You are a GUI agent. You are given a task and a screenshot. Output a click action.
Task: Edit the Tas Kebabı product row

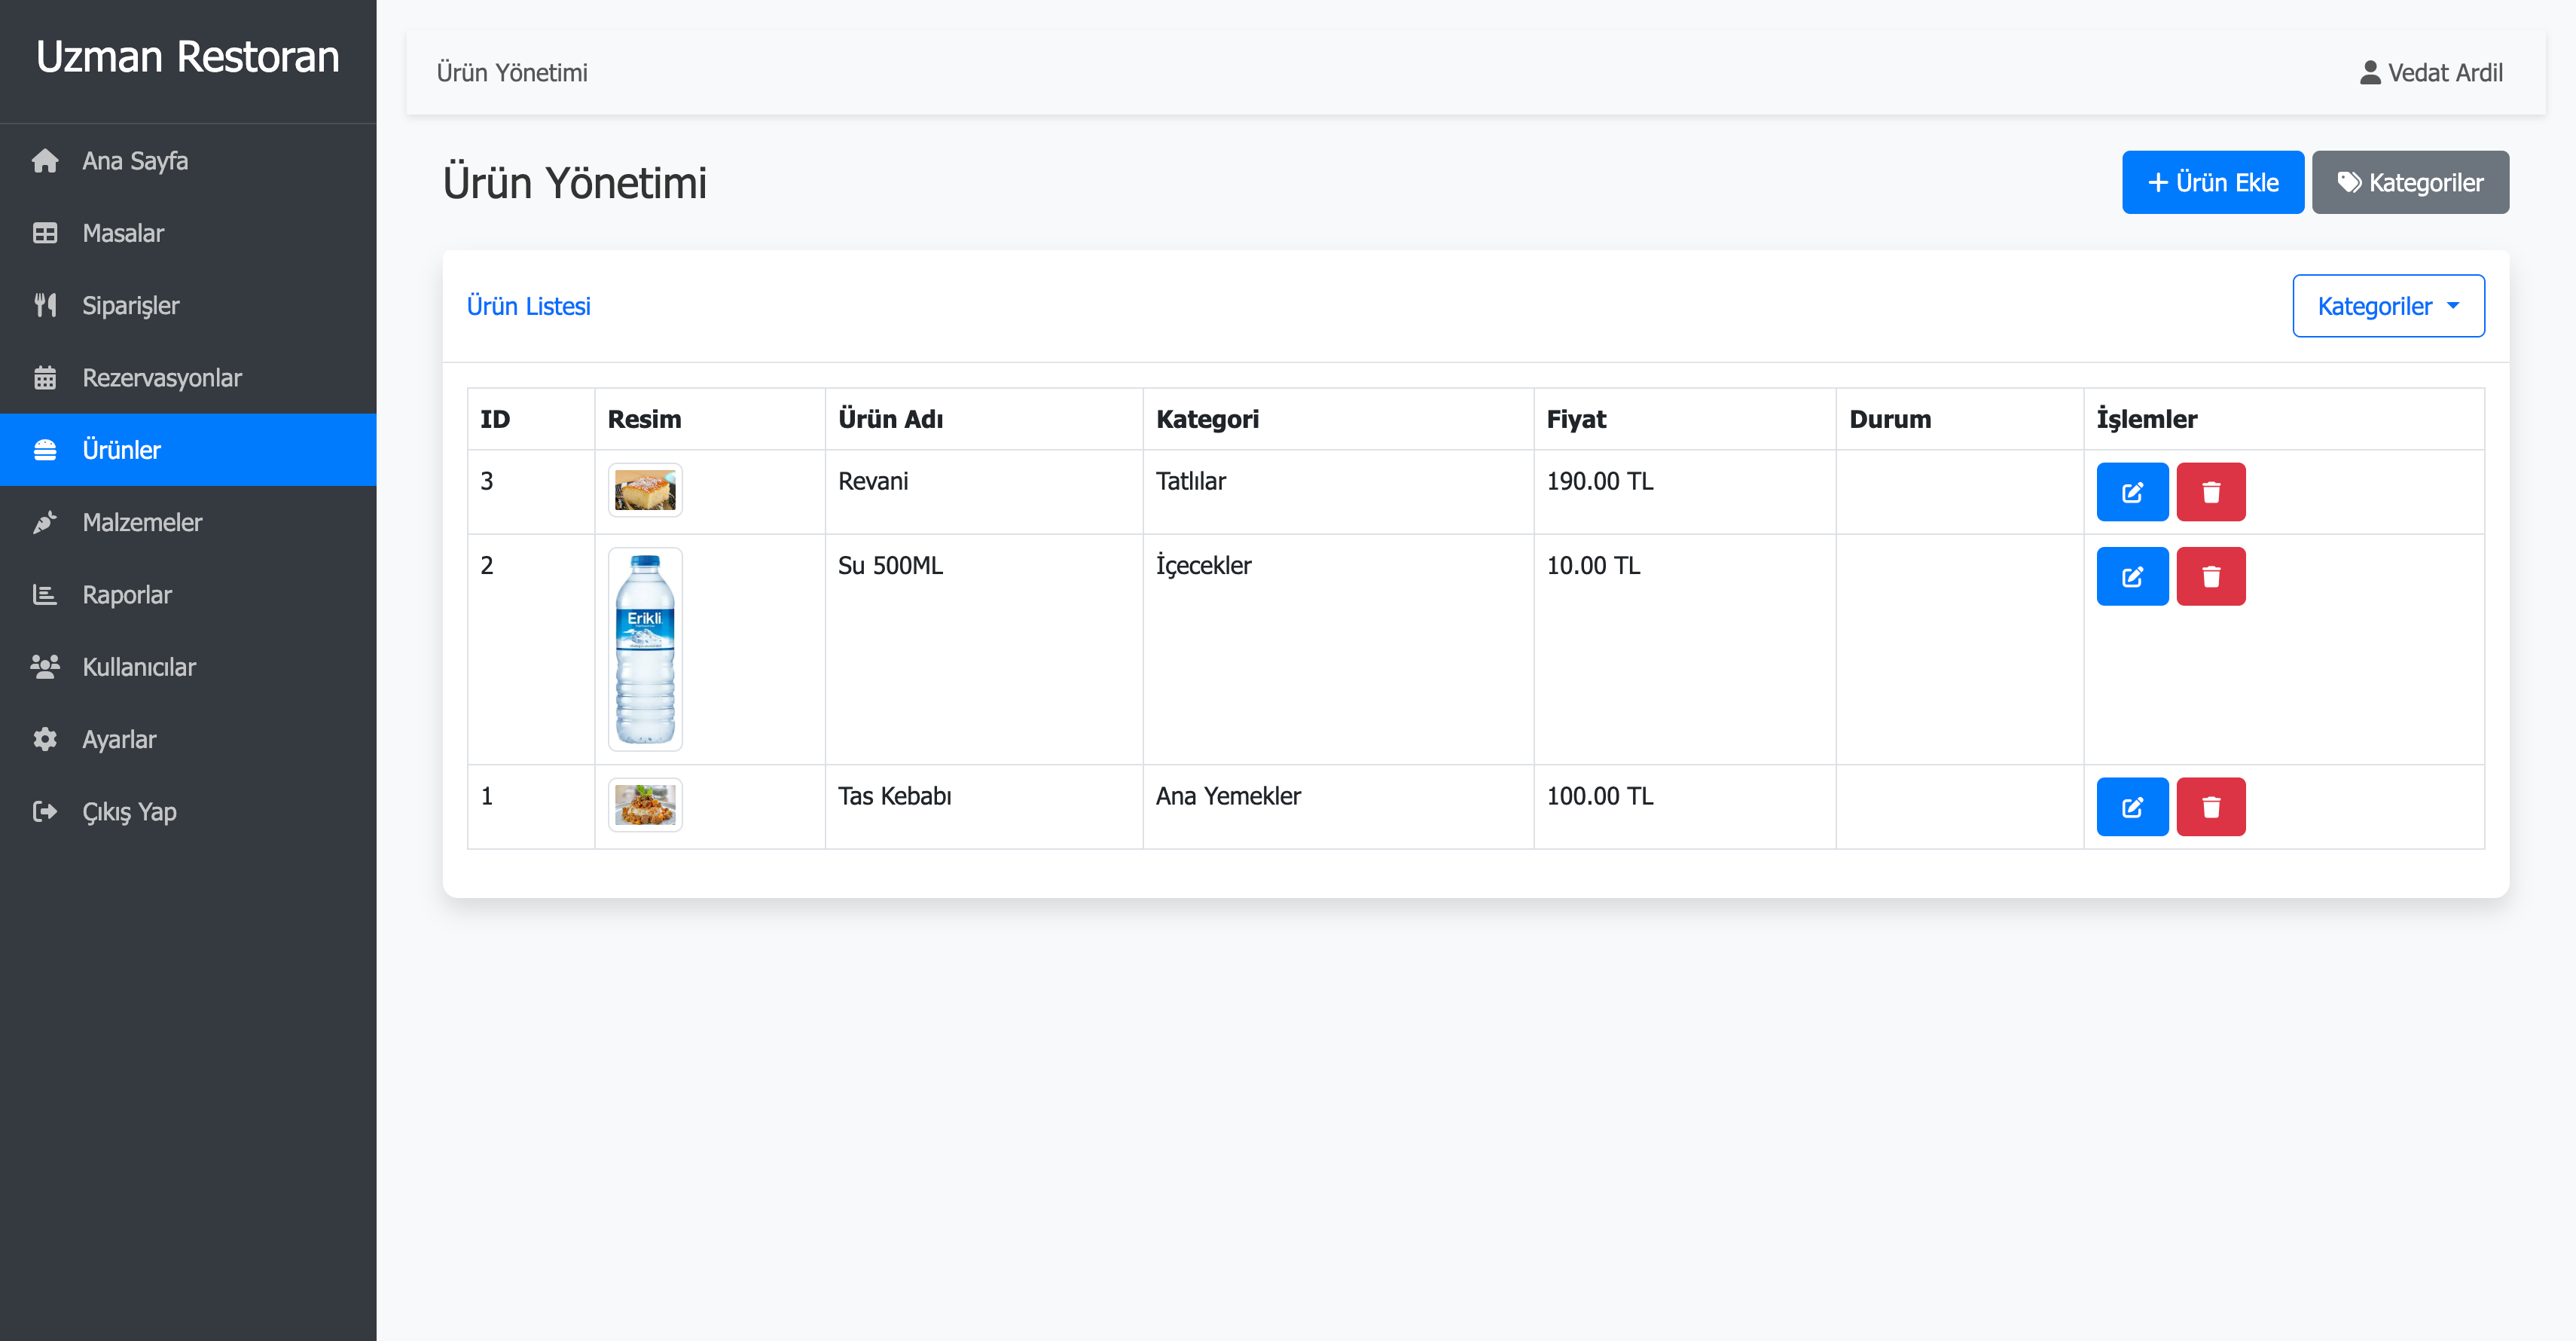coord(2131,806)
